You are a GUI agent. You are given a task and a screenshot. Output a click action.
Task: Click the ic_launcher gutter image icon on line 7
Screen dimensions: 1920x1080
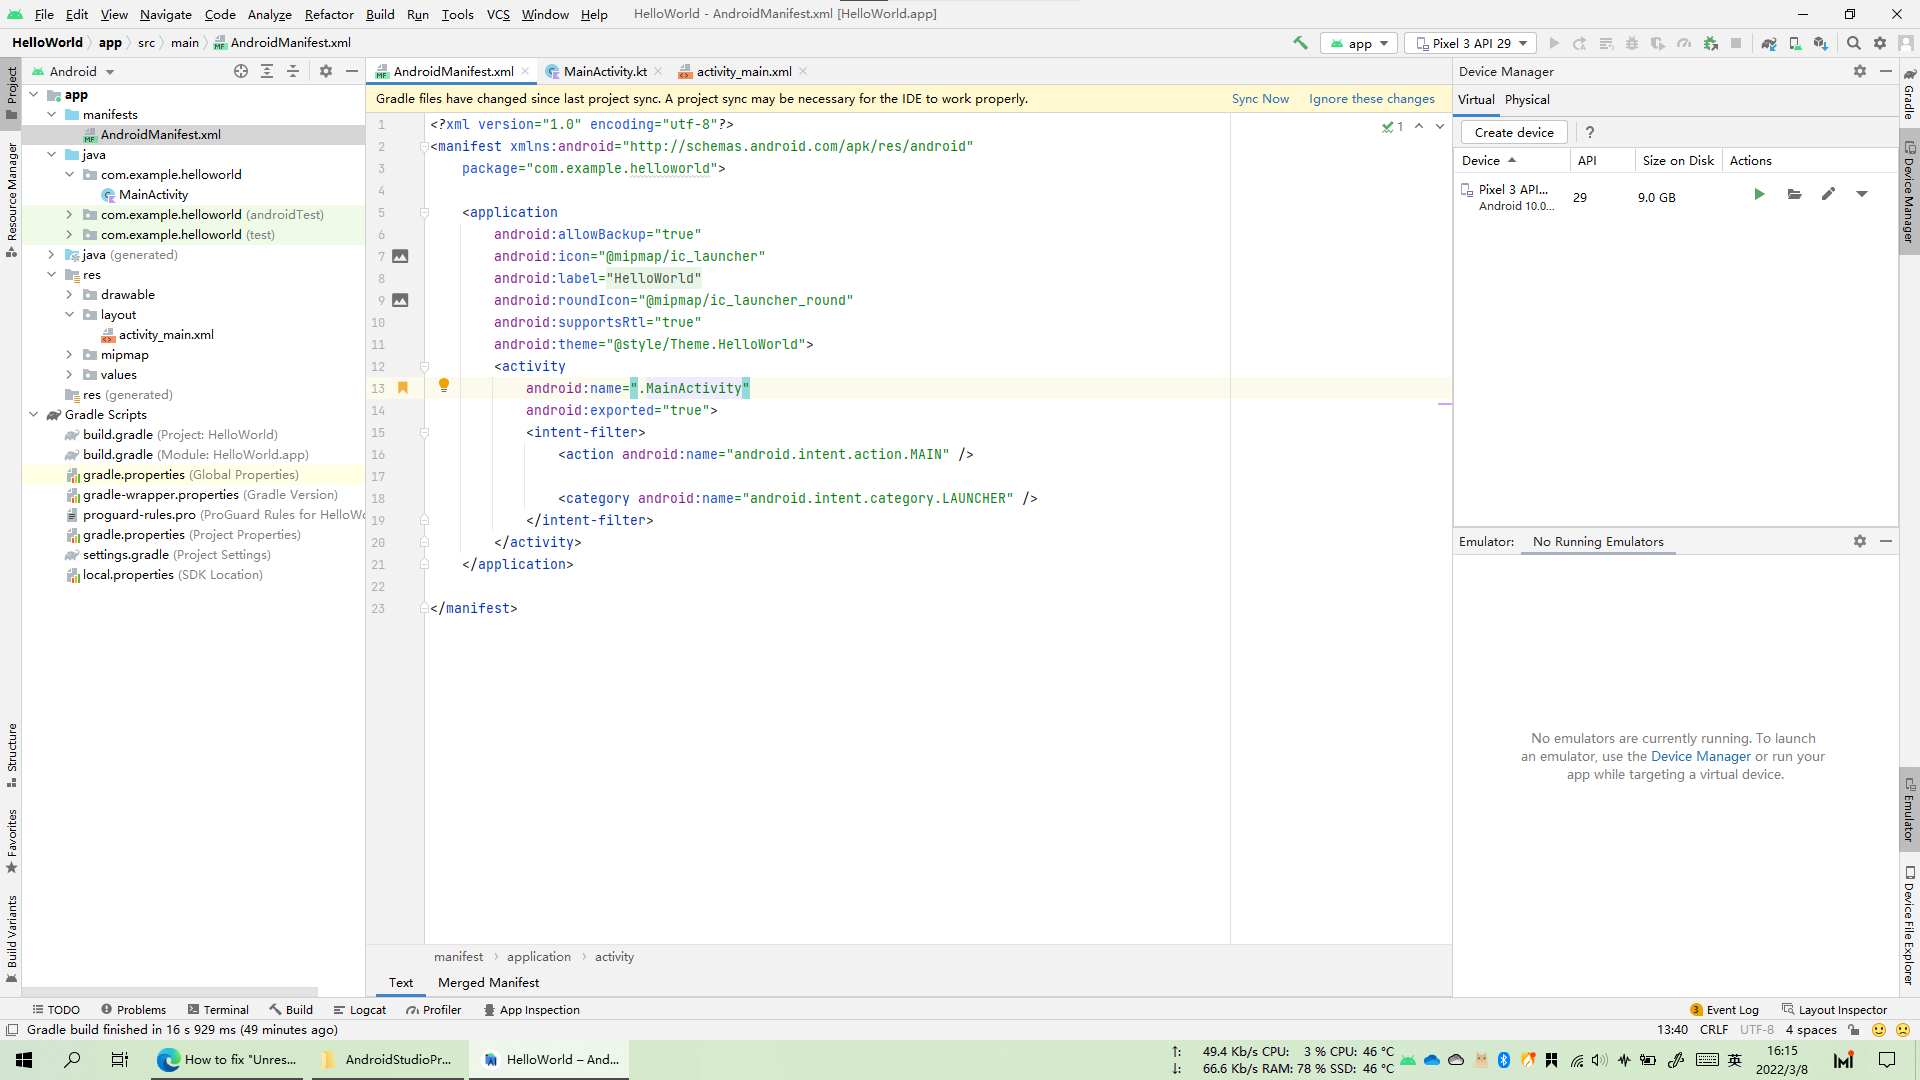pos(400,256)
